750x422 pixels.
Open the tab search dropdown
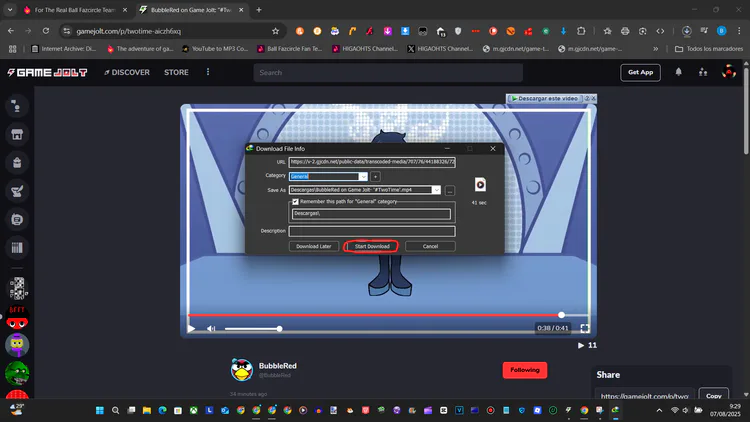10,10
